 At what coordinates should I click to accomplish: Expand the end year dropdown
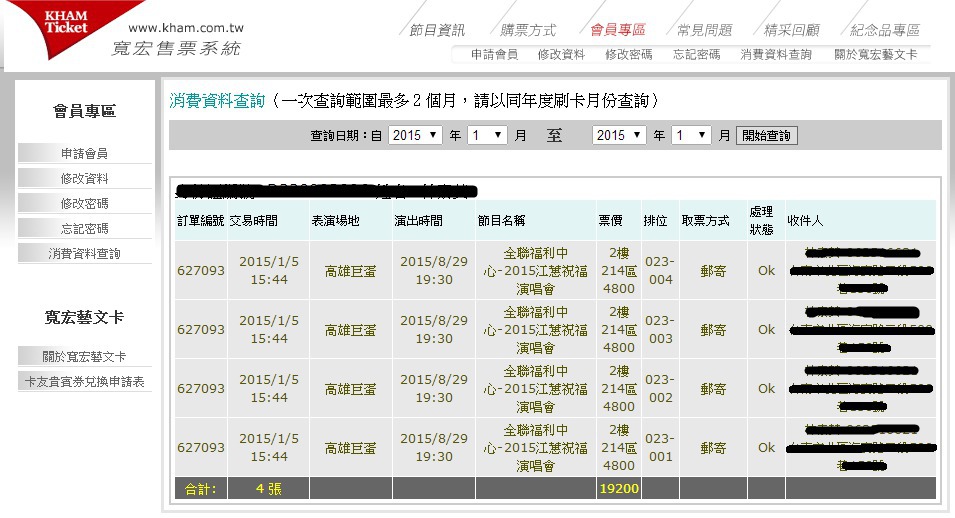point(619,135)
